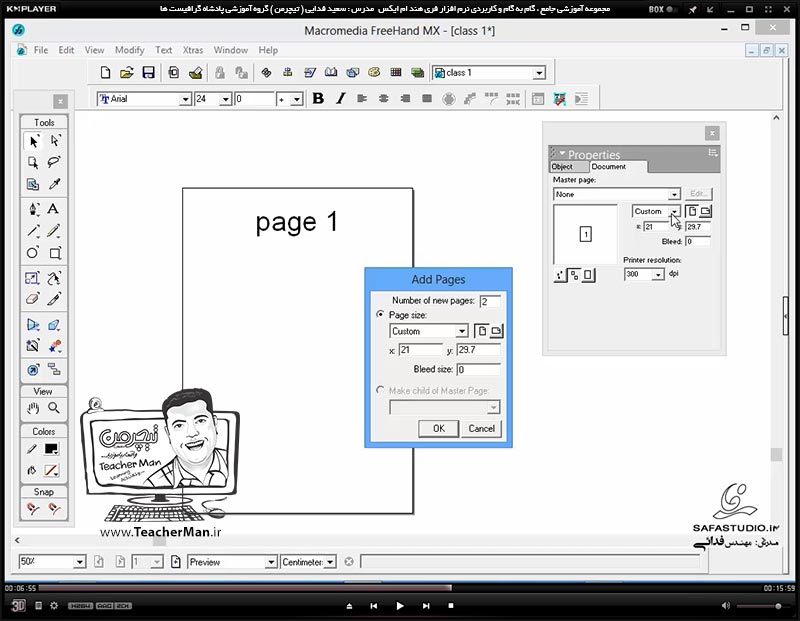Image resolution: width=800 pixels, height=621 pixels.
Task: Choose the Line tool
Action: tap(33, 231)
